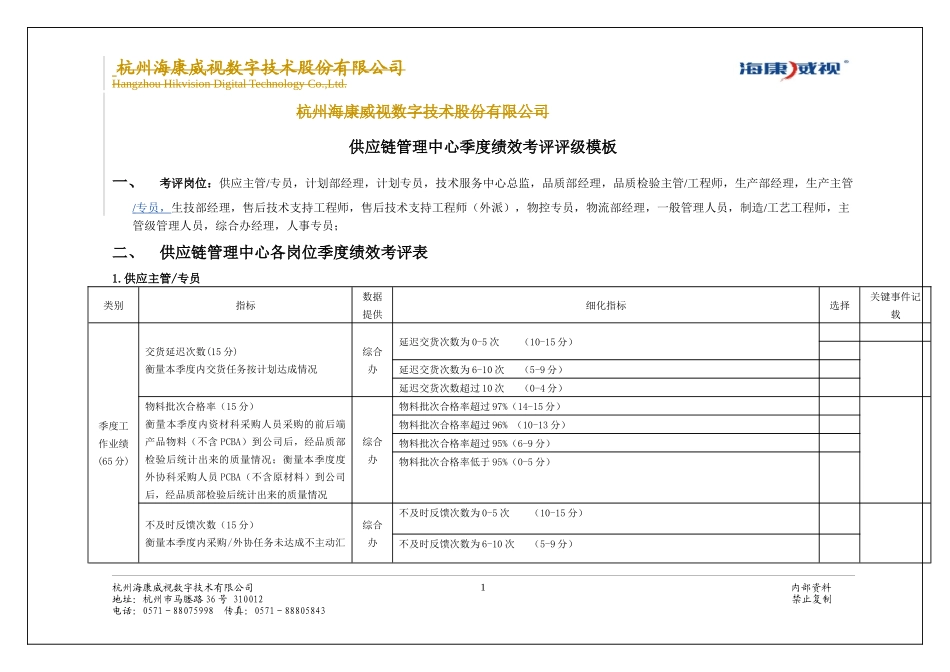Click the '内部资料' footer note
This screenshot has width=950, height=672.
pyautogui.click(x=811, y=587)
